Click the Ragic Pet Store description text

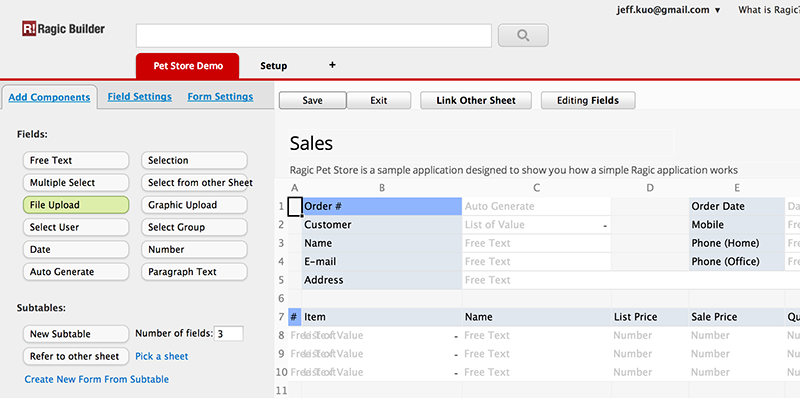[514, 170]
